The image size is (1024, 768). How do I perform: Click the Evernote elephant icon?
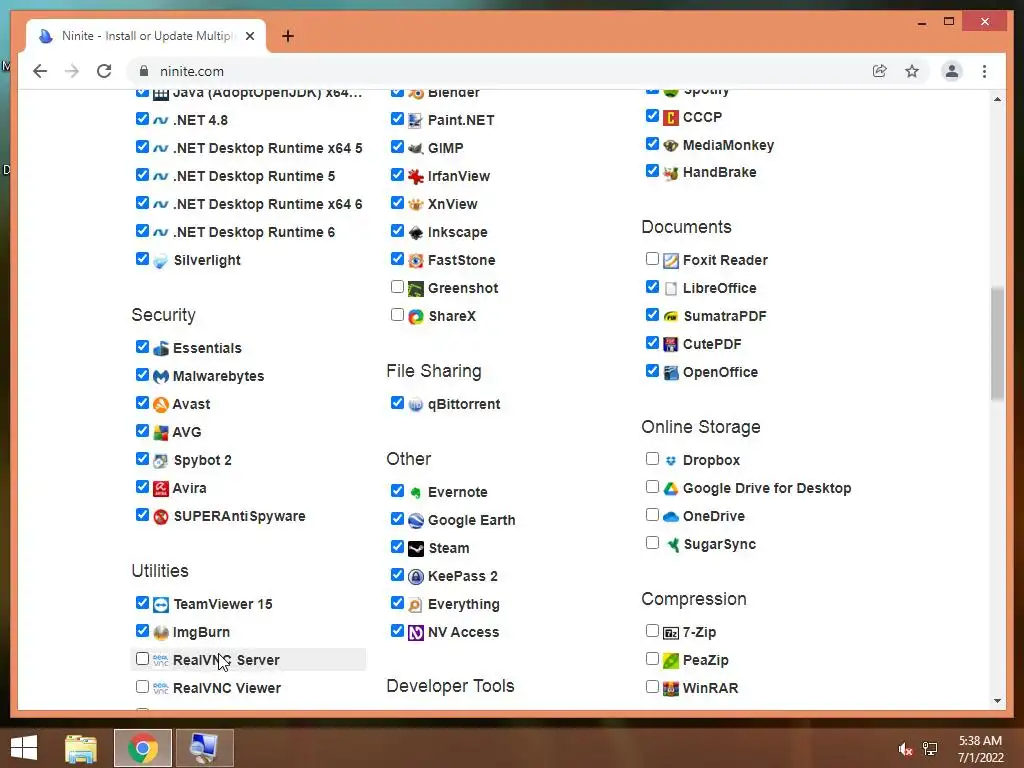point(416,492)
